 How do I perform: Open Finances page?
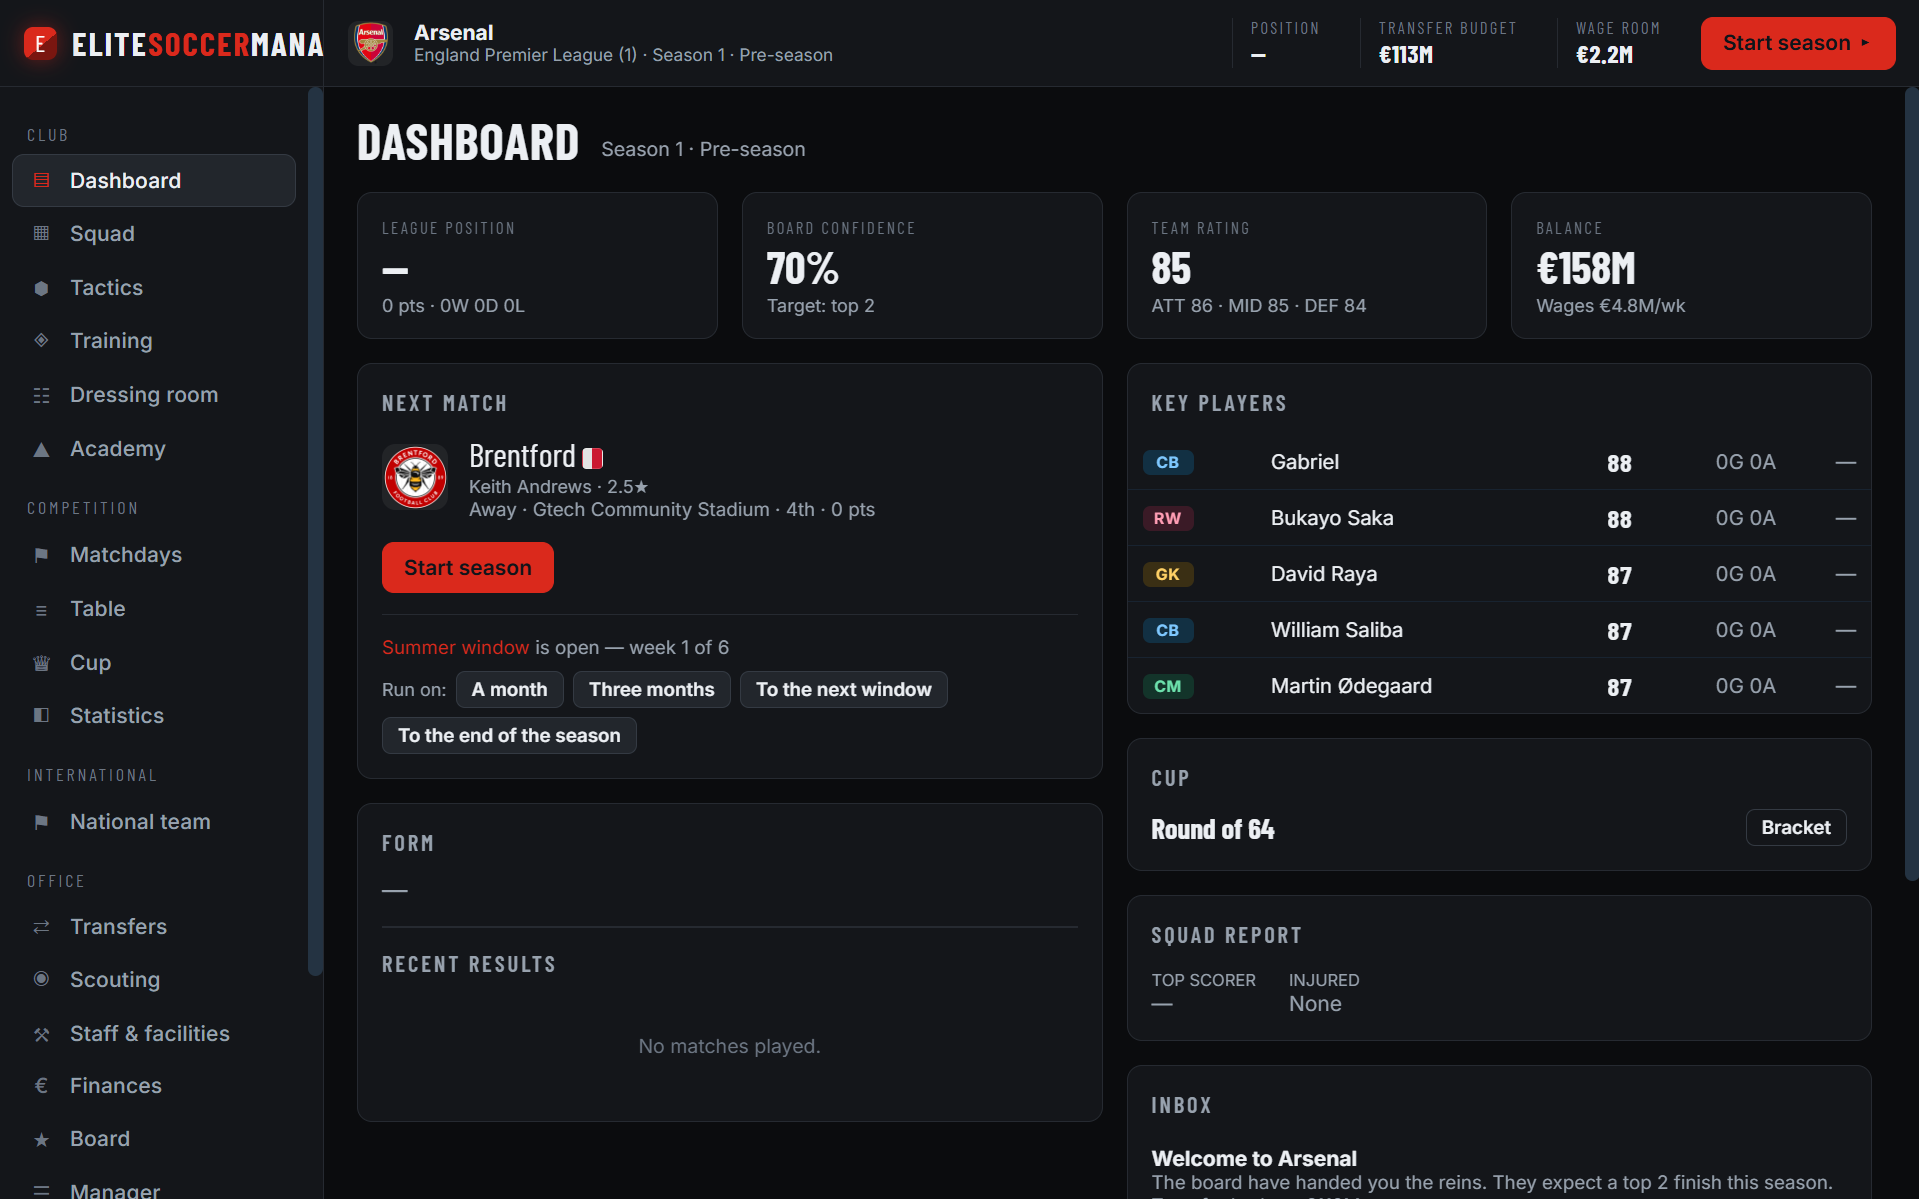tap(154, 1086)
